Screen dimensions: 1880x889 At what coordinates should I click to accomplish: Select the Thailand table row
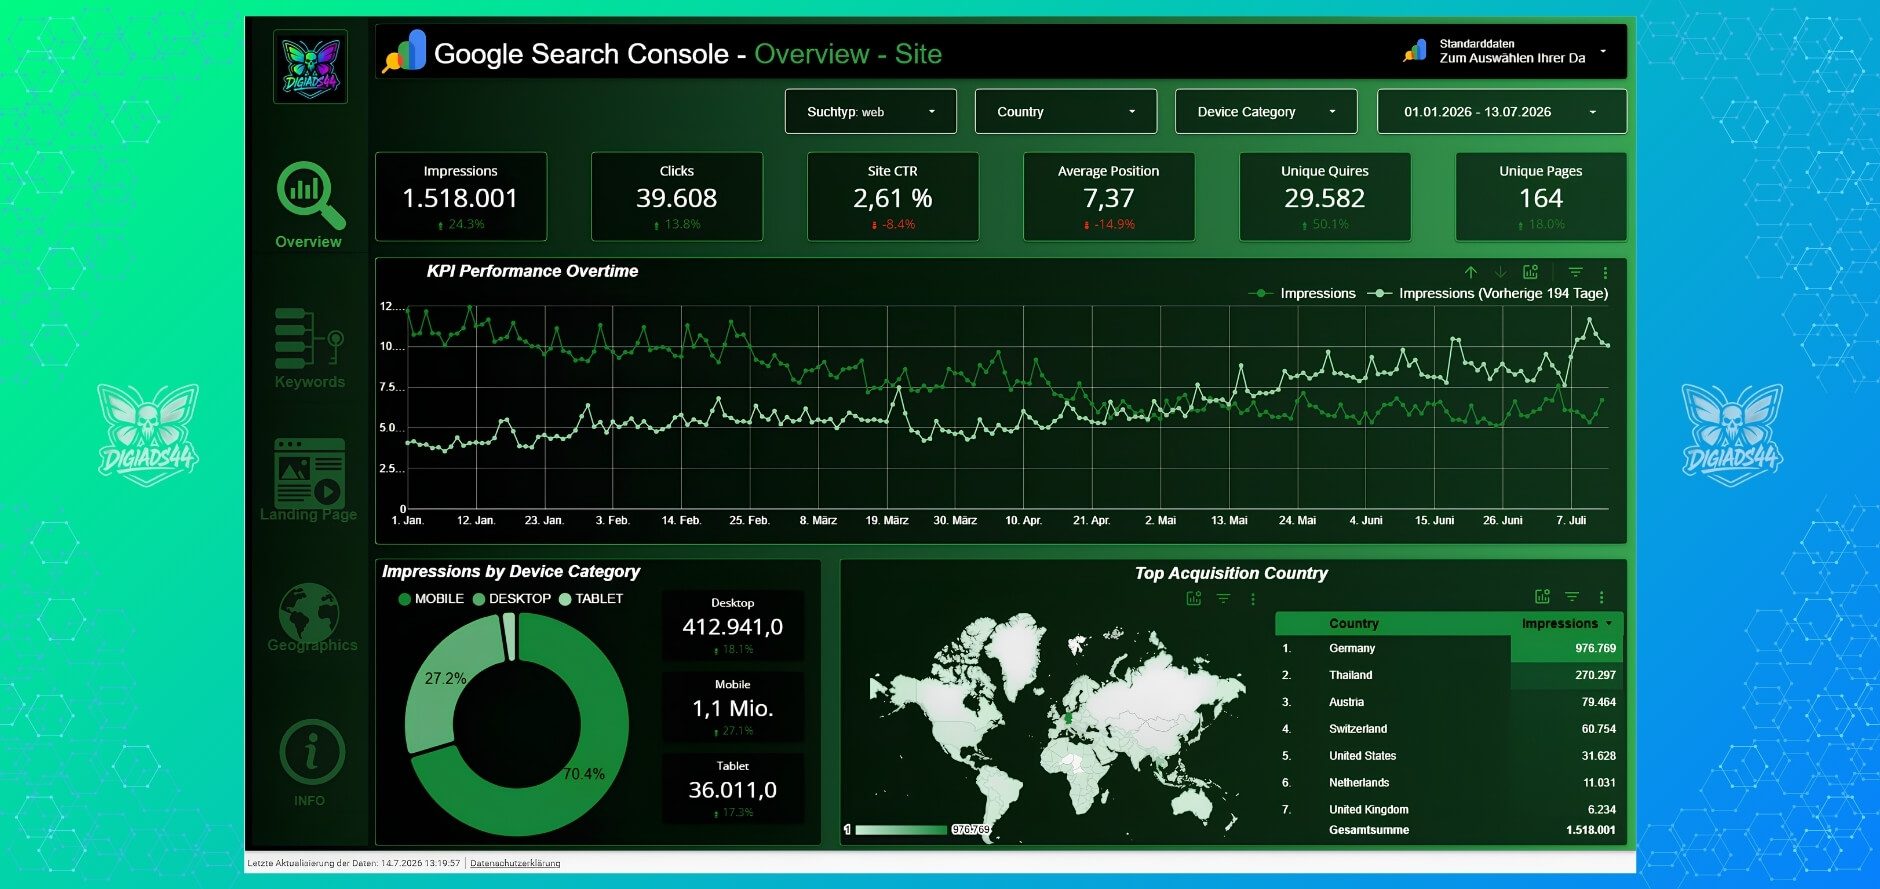pos(1449,675)
